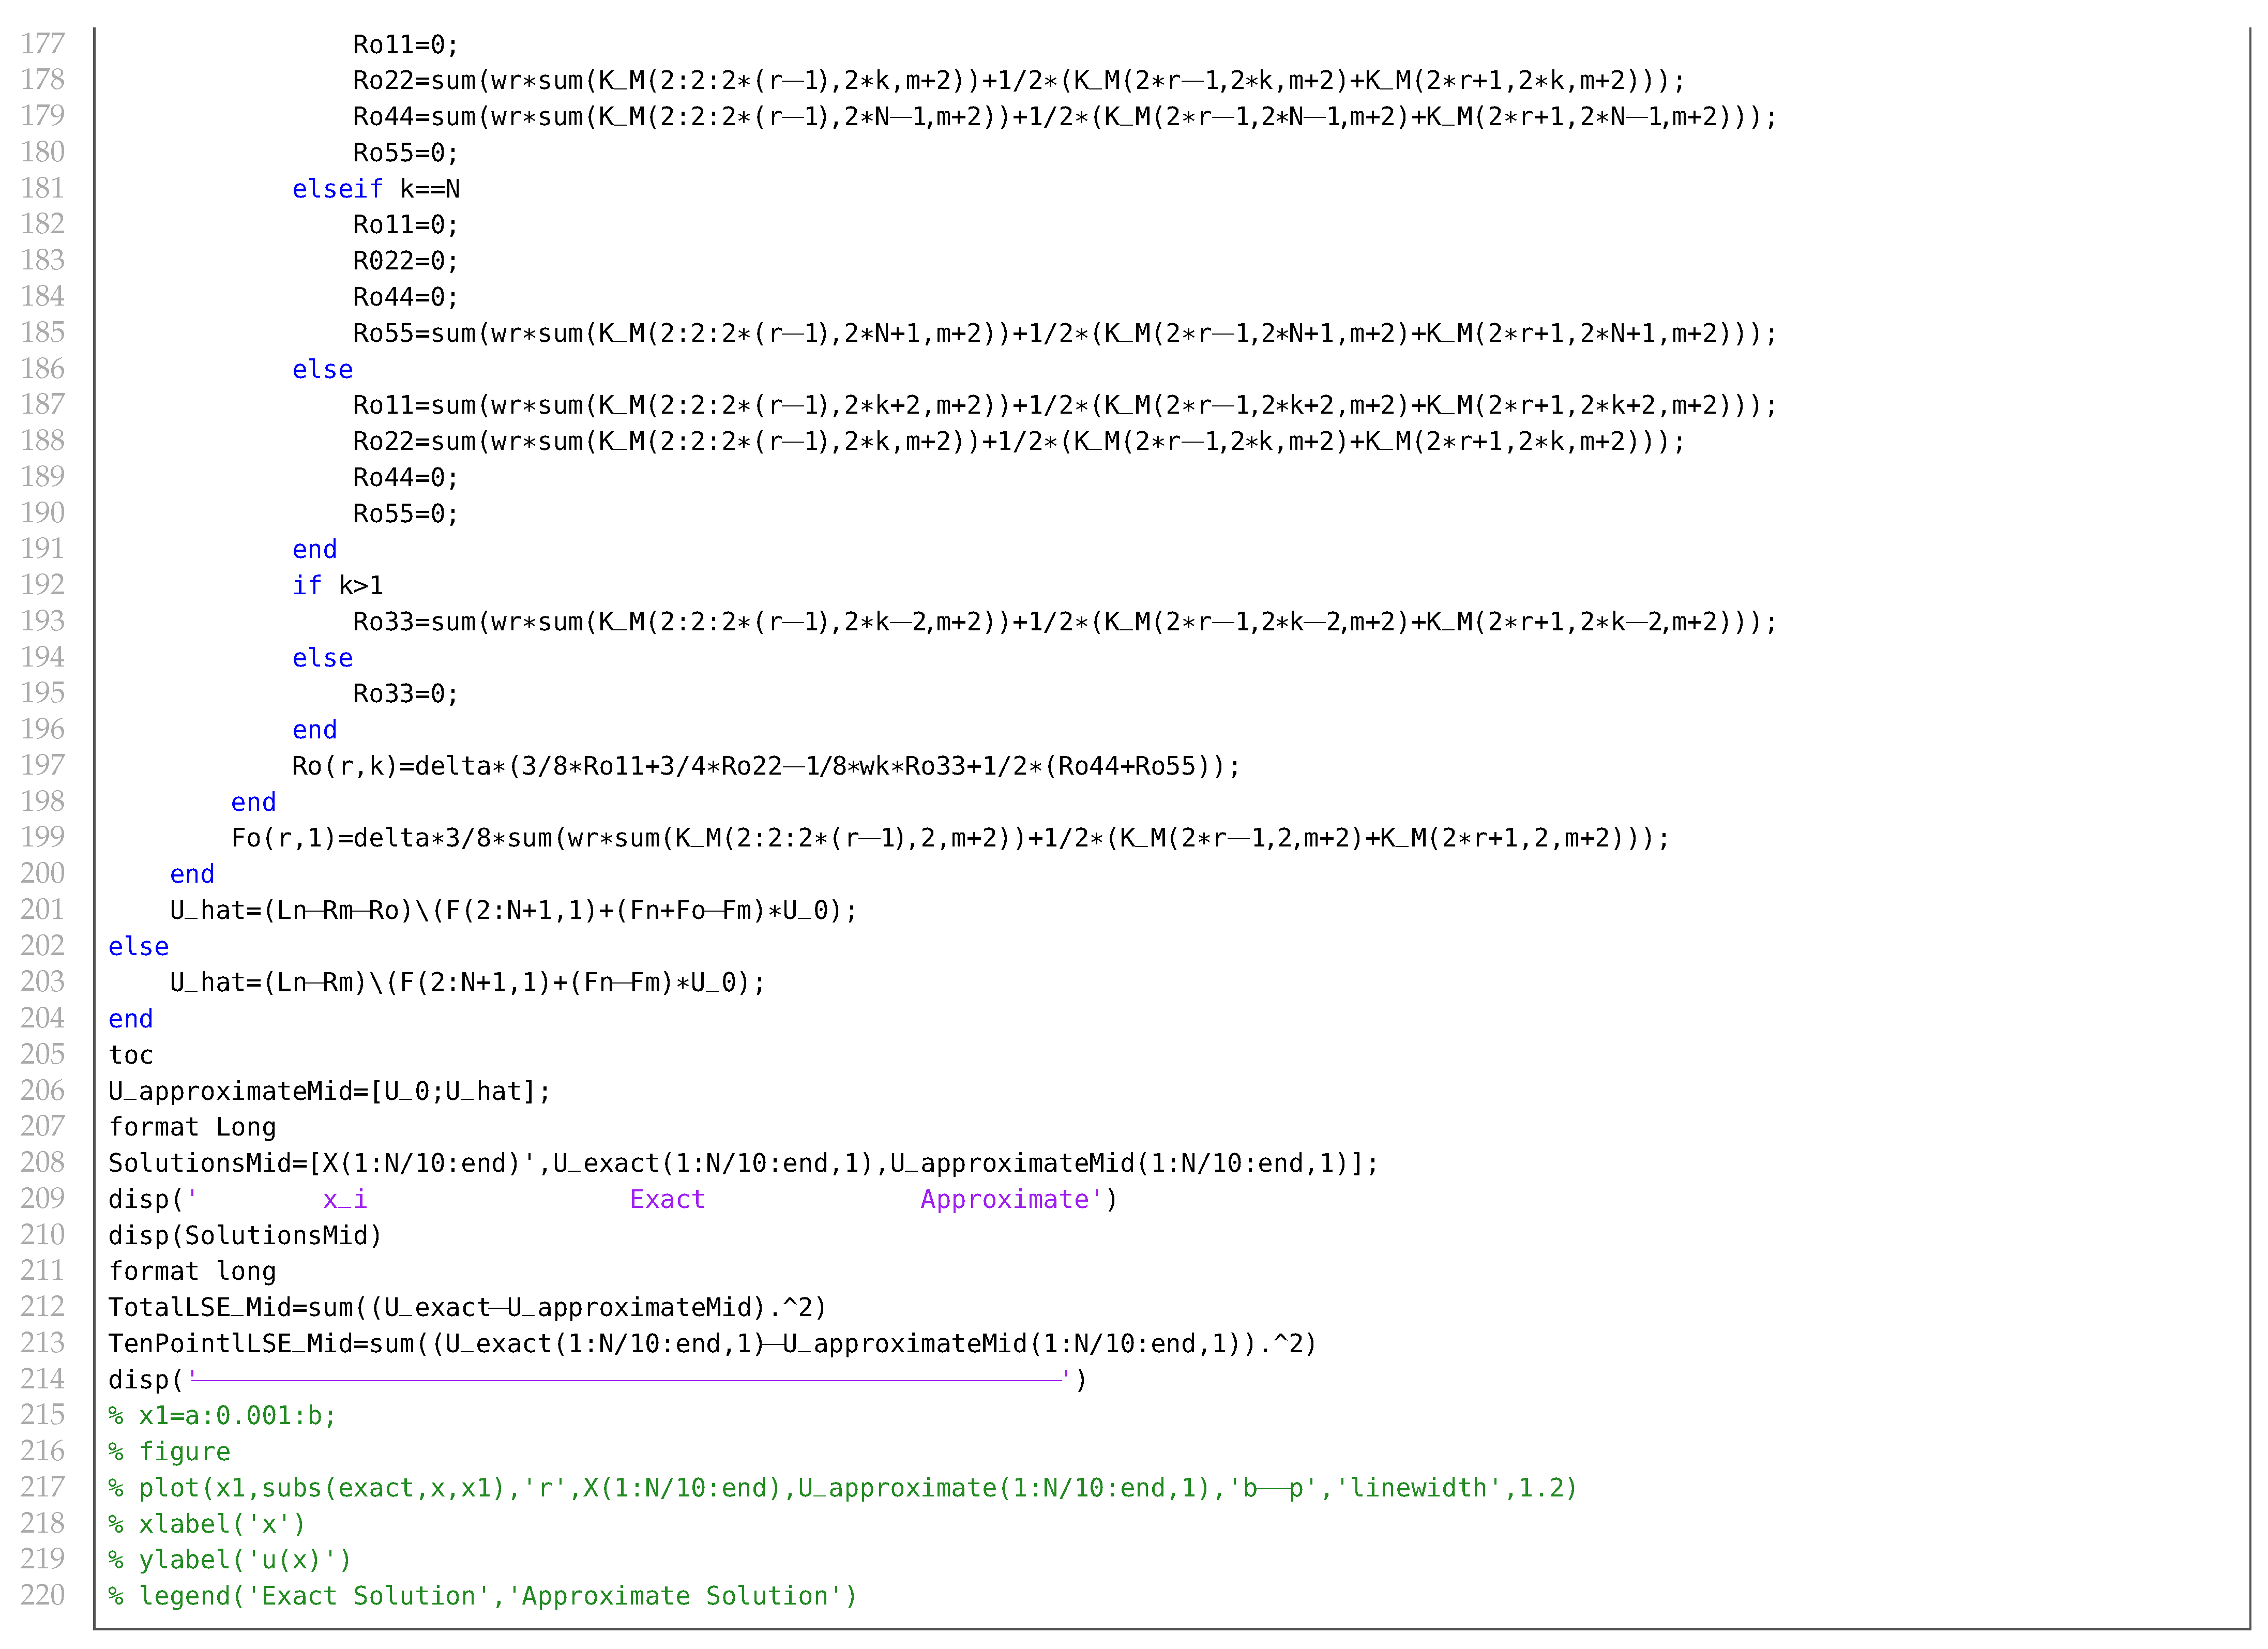The height and width of the screenshot is (1649, 2268).
Task: Click the commented legend line 220
Action: (483, 1596)
